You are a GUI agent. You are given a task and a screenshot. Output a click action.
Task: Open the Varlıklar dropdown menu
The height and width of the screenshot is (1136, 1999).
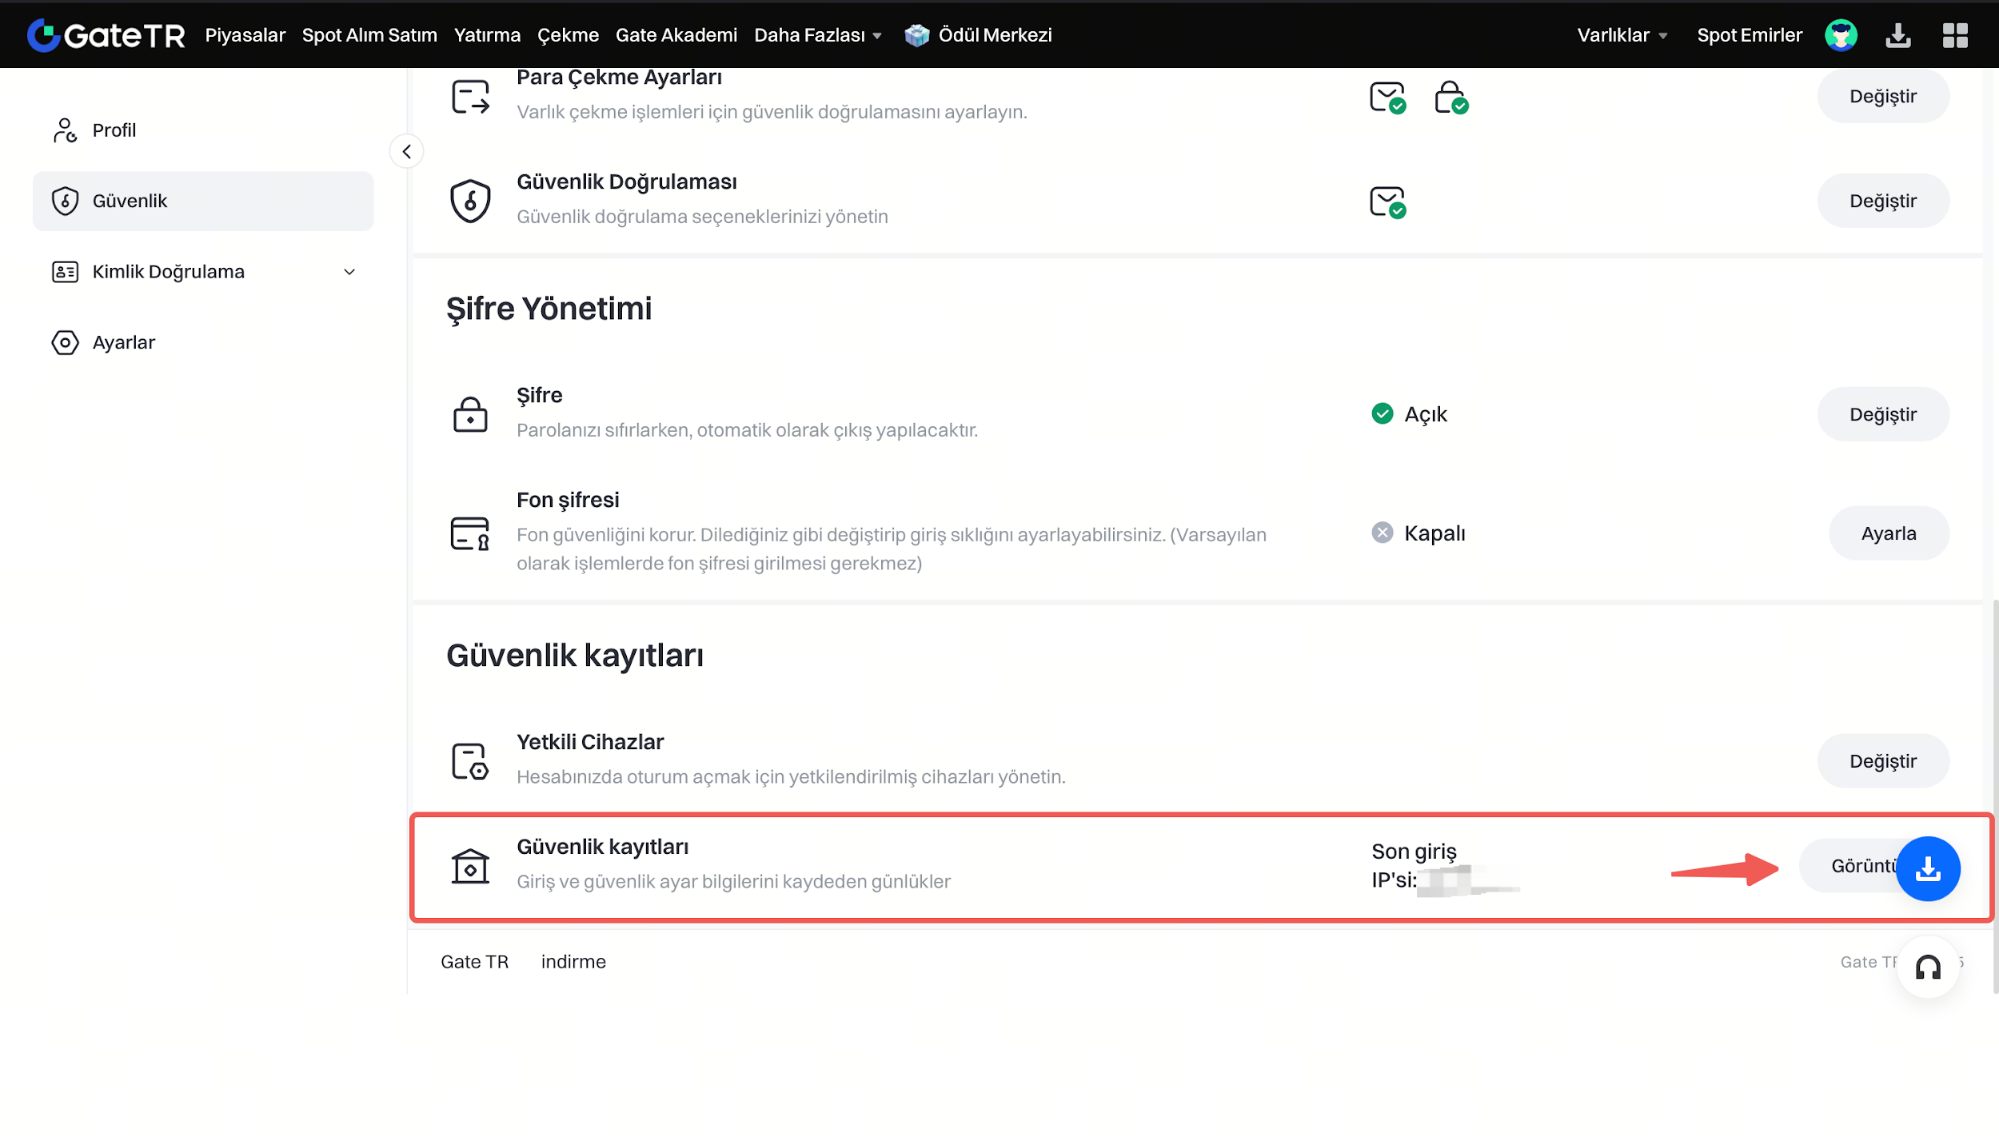(x=1621, y=35)
